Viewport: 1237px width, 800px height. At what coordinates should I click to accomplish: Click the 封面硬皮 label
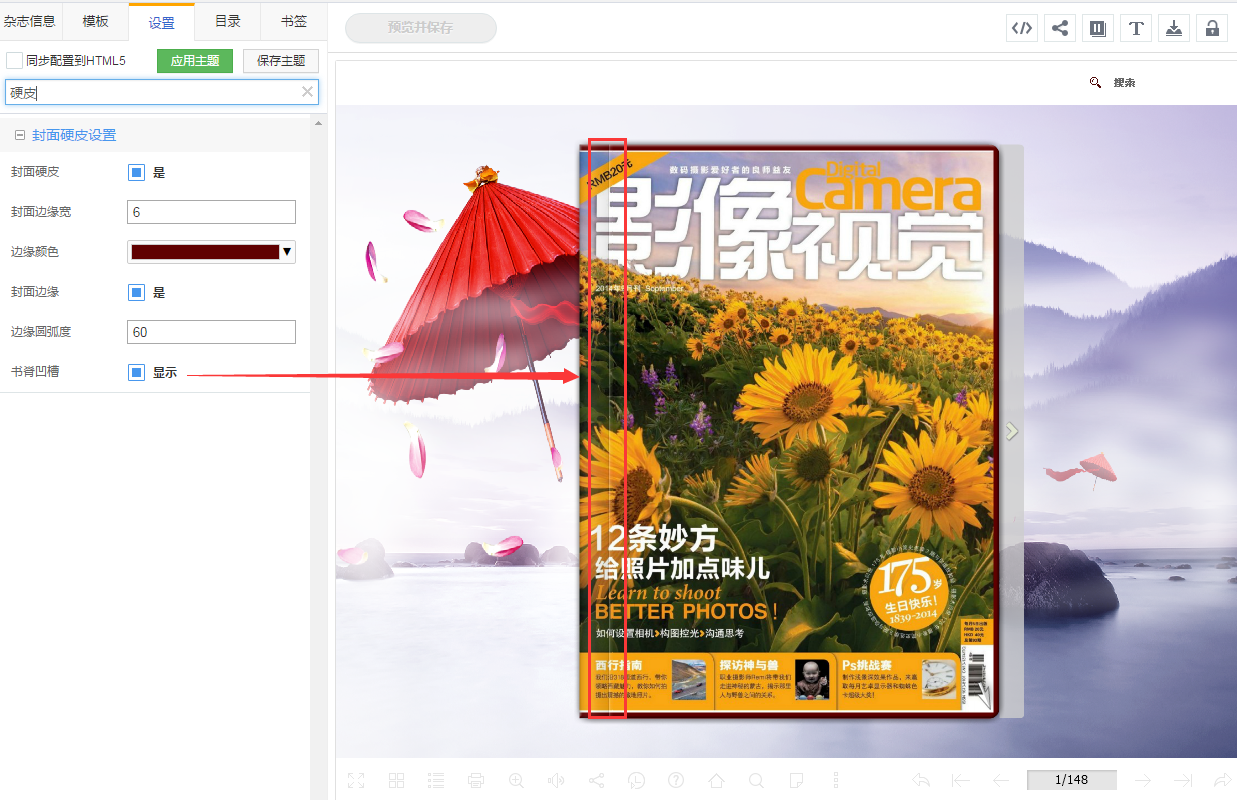[x=35, y=172]
